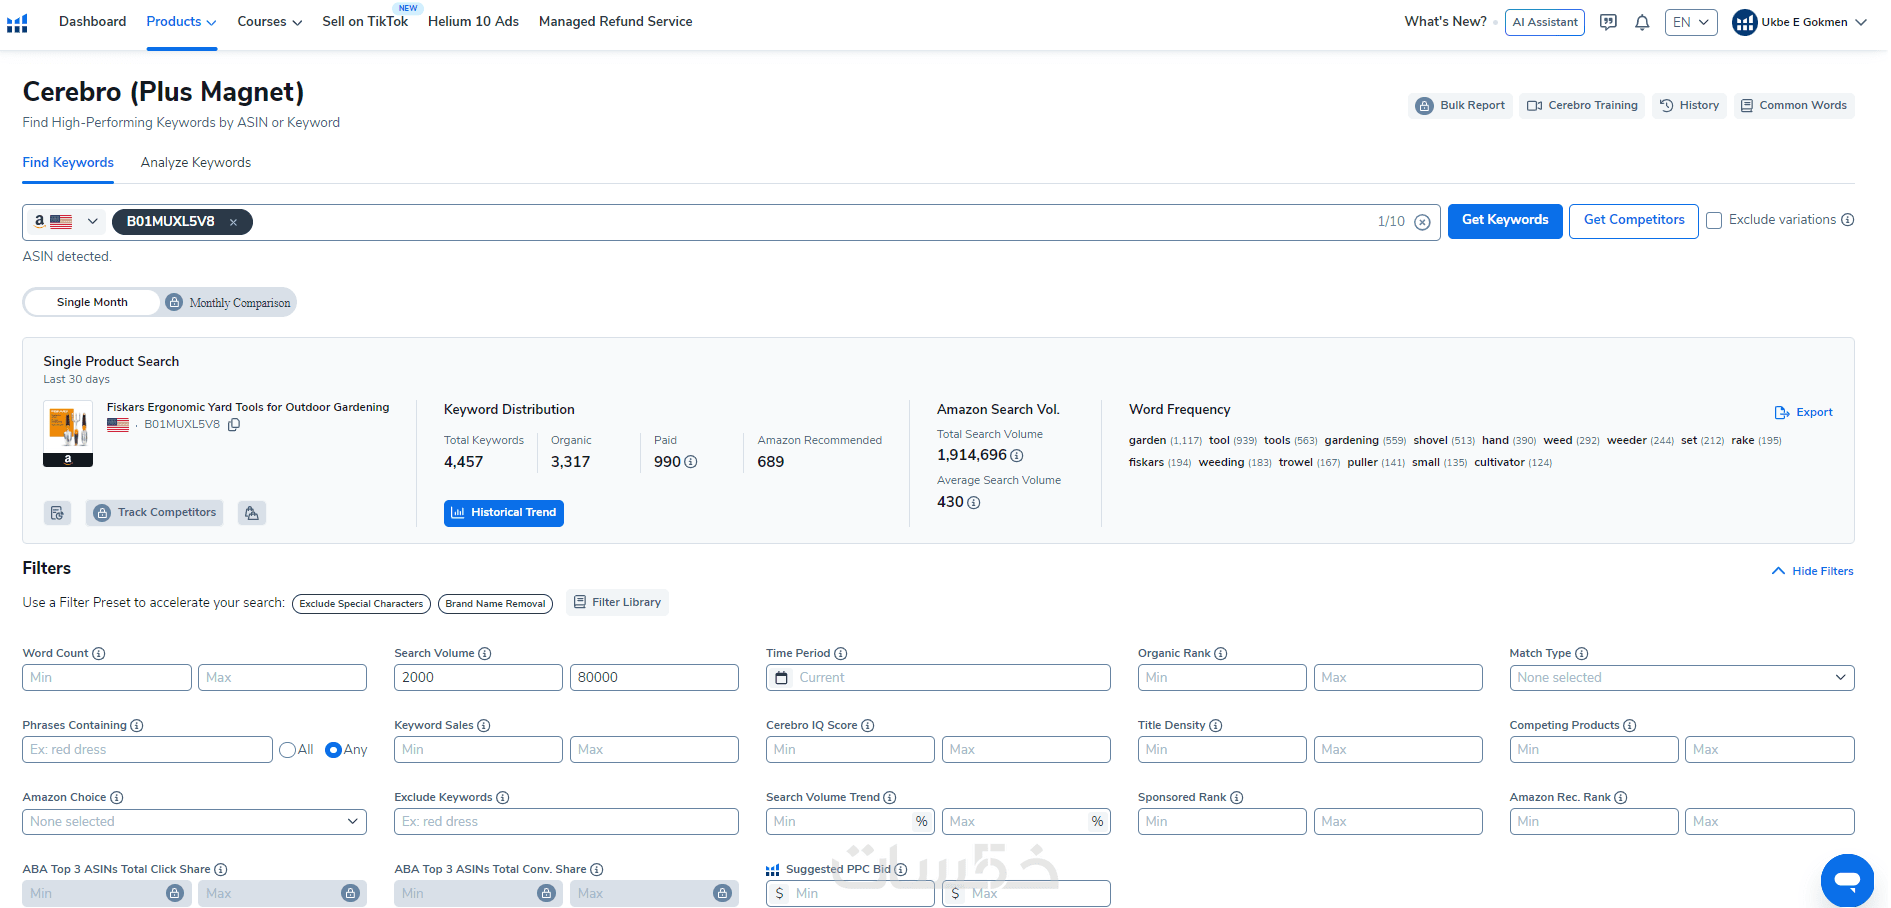1891x908 pixels.
Task: Click info icon next to Paid 990
Action: pos(691,462)
